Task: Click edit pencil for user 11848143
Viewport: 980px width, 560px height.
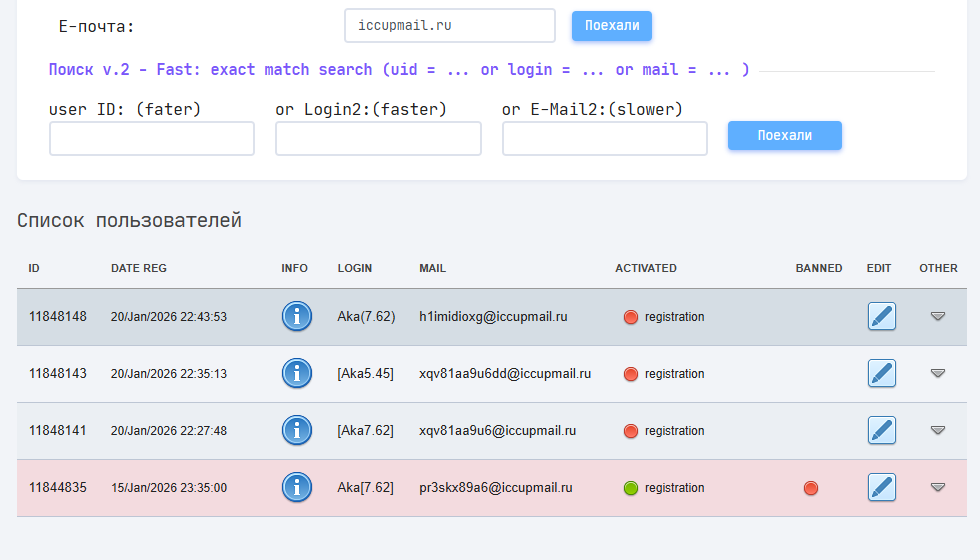Action: pyautogui.click(x=881, y=374)
